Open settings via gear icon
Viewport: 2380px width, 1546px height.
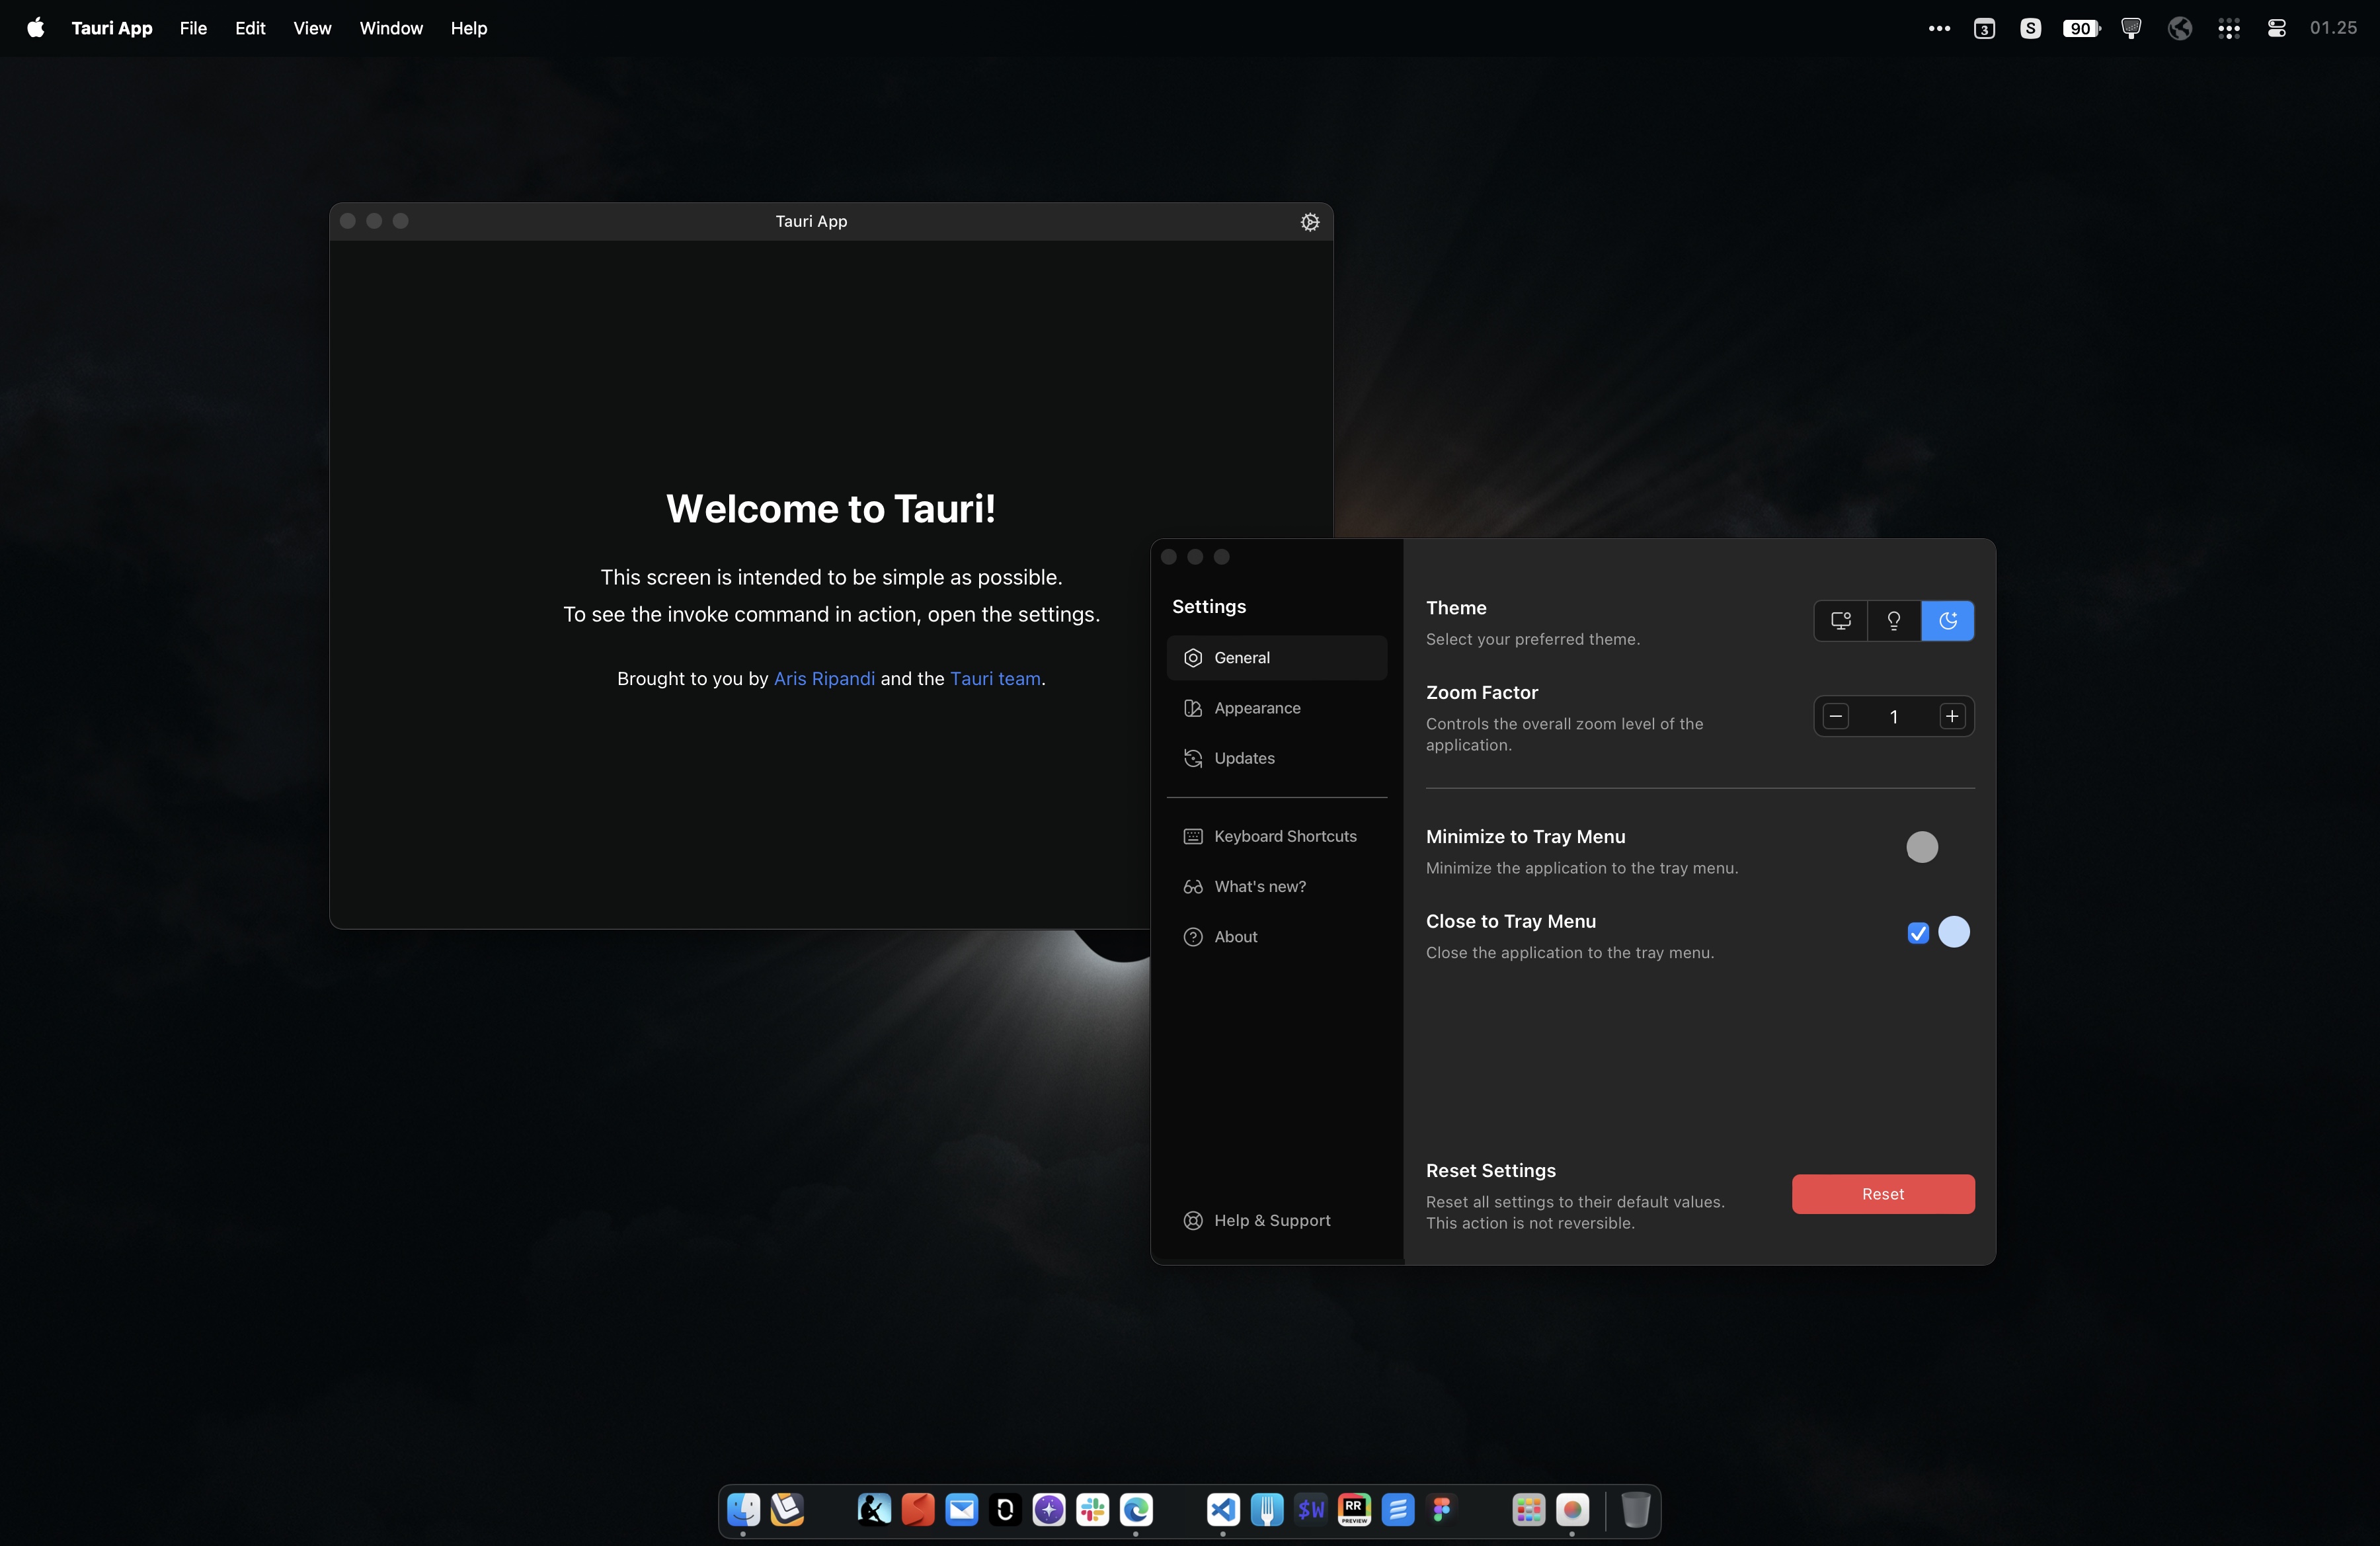point(1310,222)
